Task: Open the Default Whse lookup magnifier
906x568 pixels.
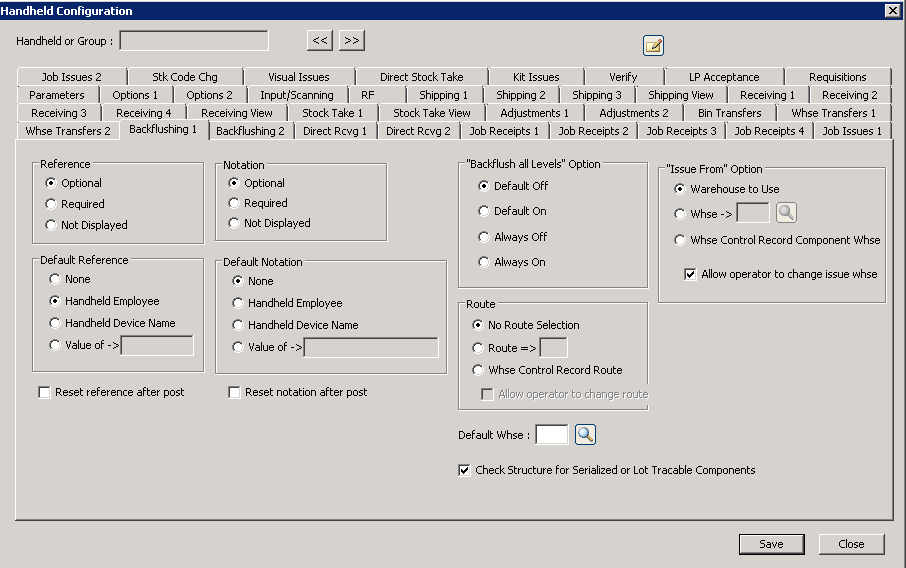Action: 585,435
